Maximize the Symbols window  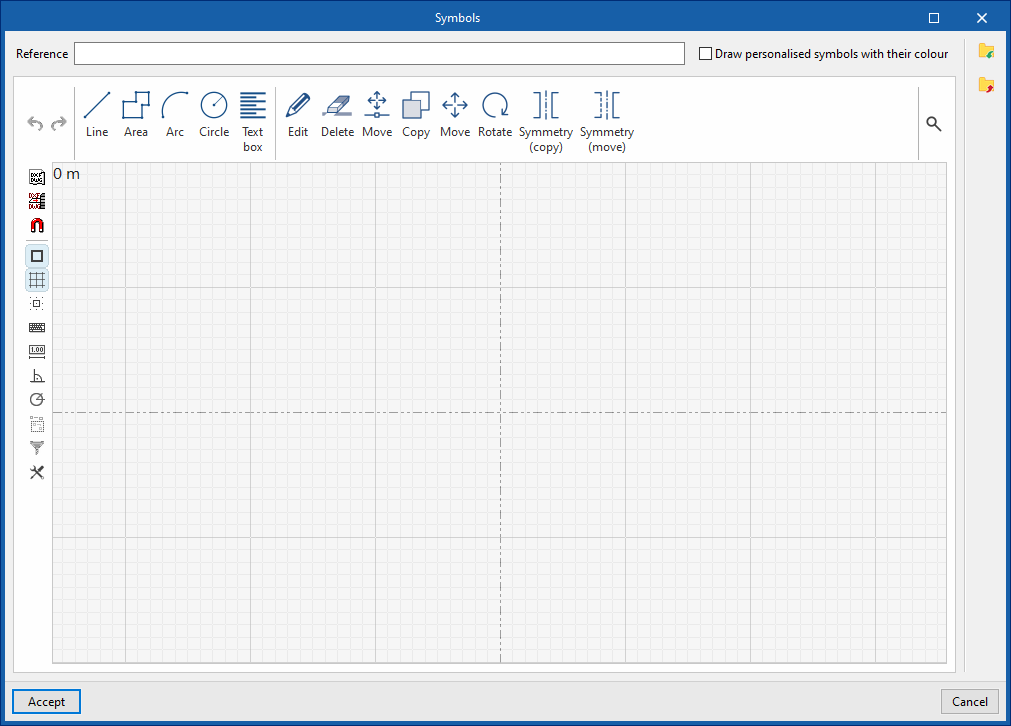934,17
